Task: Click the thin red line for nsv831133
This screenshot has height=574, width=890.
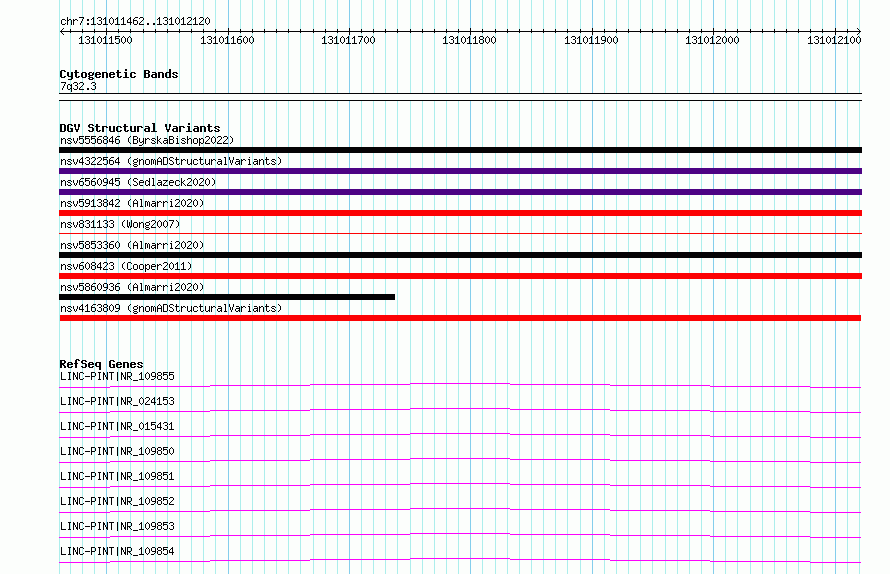Action: coord(460,233)
